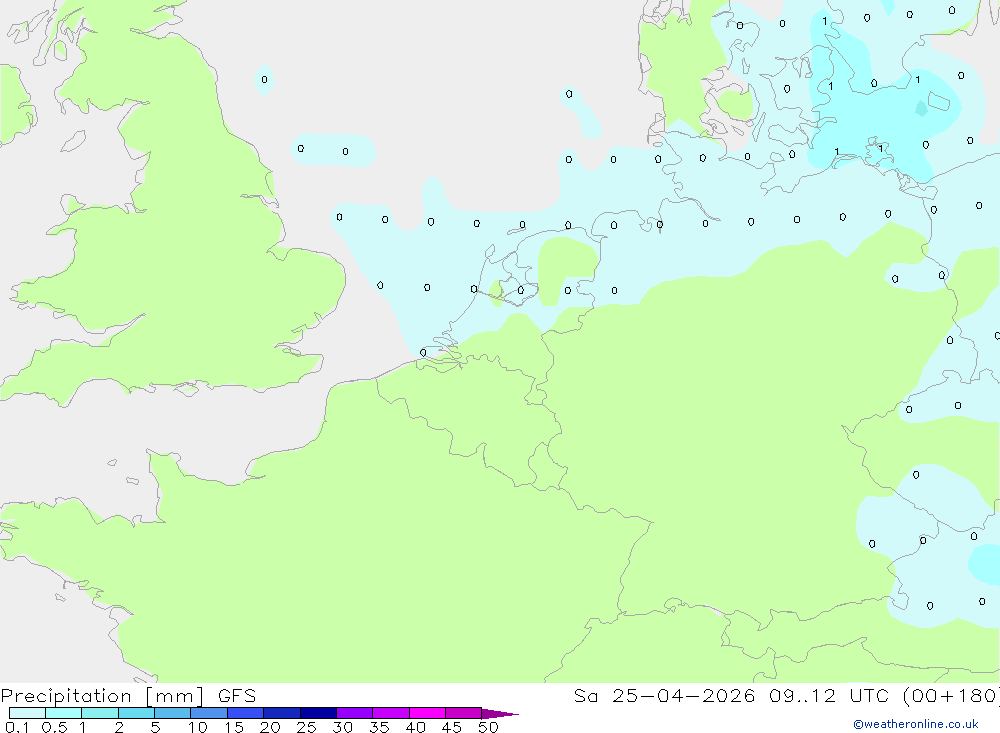Select the 5–10 mm legend color swatch

[x=173, y=713]
